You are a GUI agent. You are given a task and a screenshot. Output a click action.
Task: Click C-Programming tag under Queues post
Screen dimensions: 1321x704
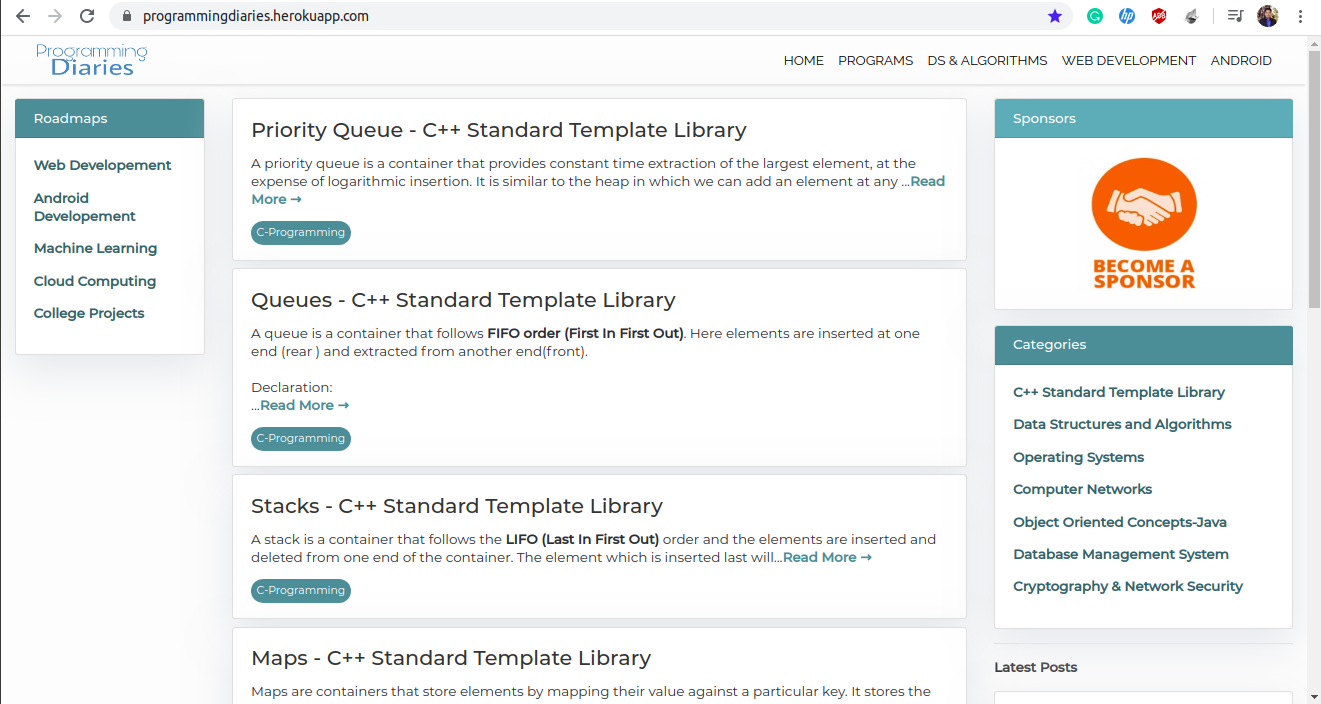[x=301, y=438]
